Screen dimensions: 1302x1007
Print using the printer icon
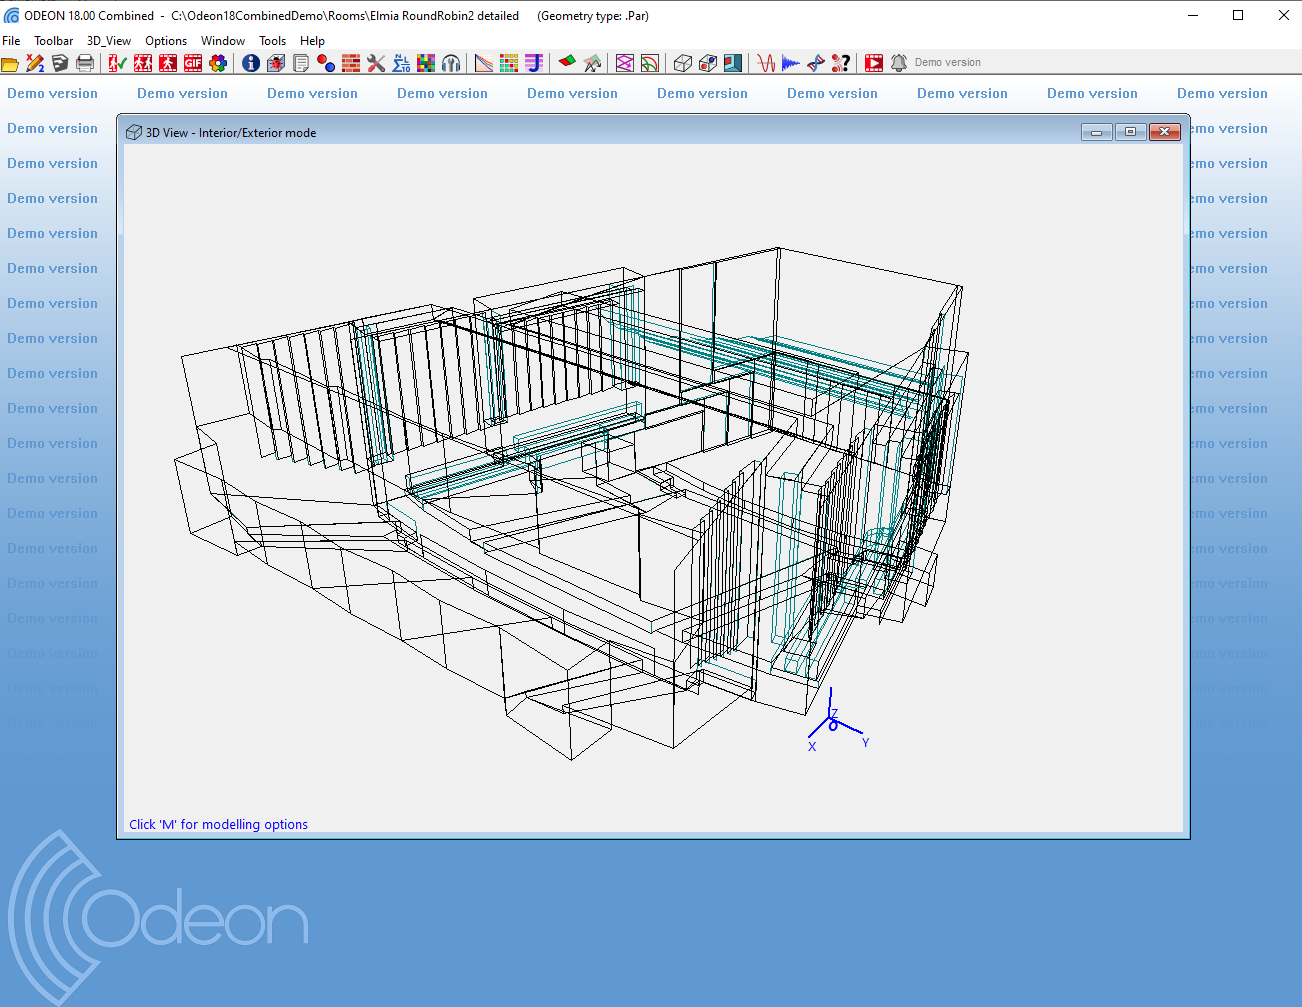[x=85, y=62]
